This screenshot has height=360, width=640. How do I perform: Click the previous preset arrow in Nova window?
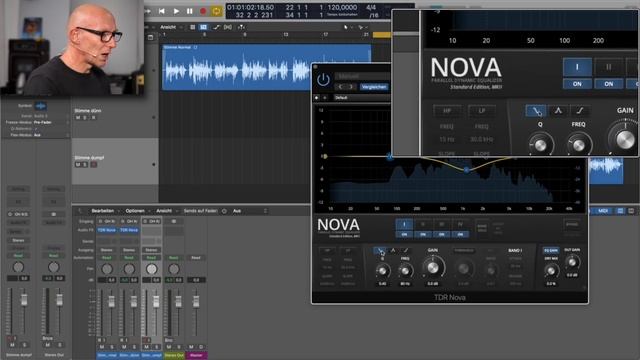[340, 87]
